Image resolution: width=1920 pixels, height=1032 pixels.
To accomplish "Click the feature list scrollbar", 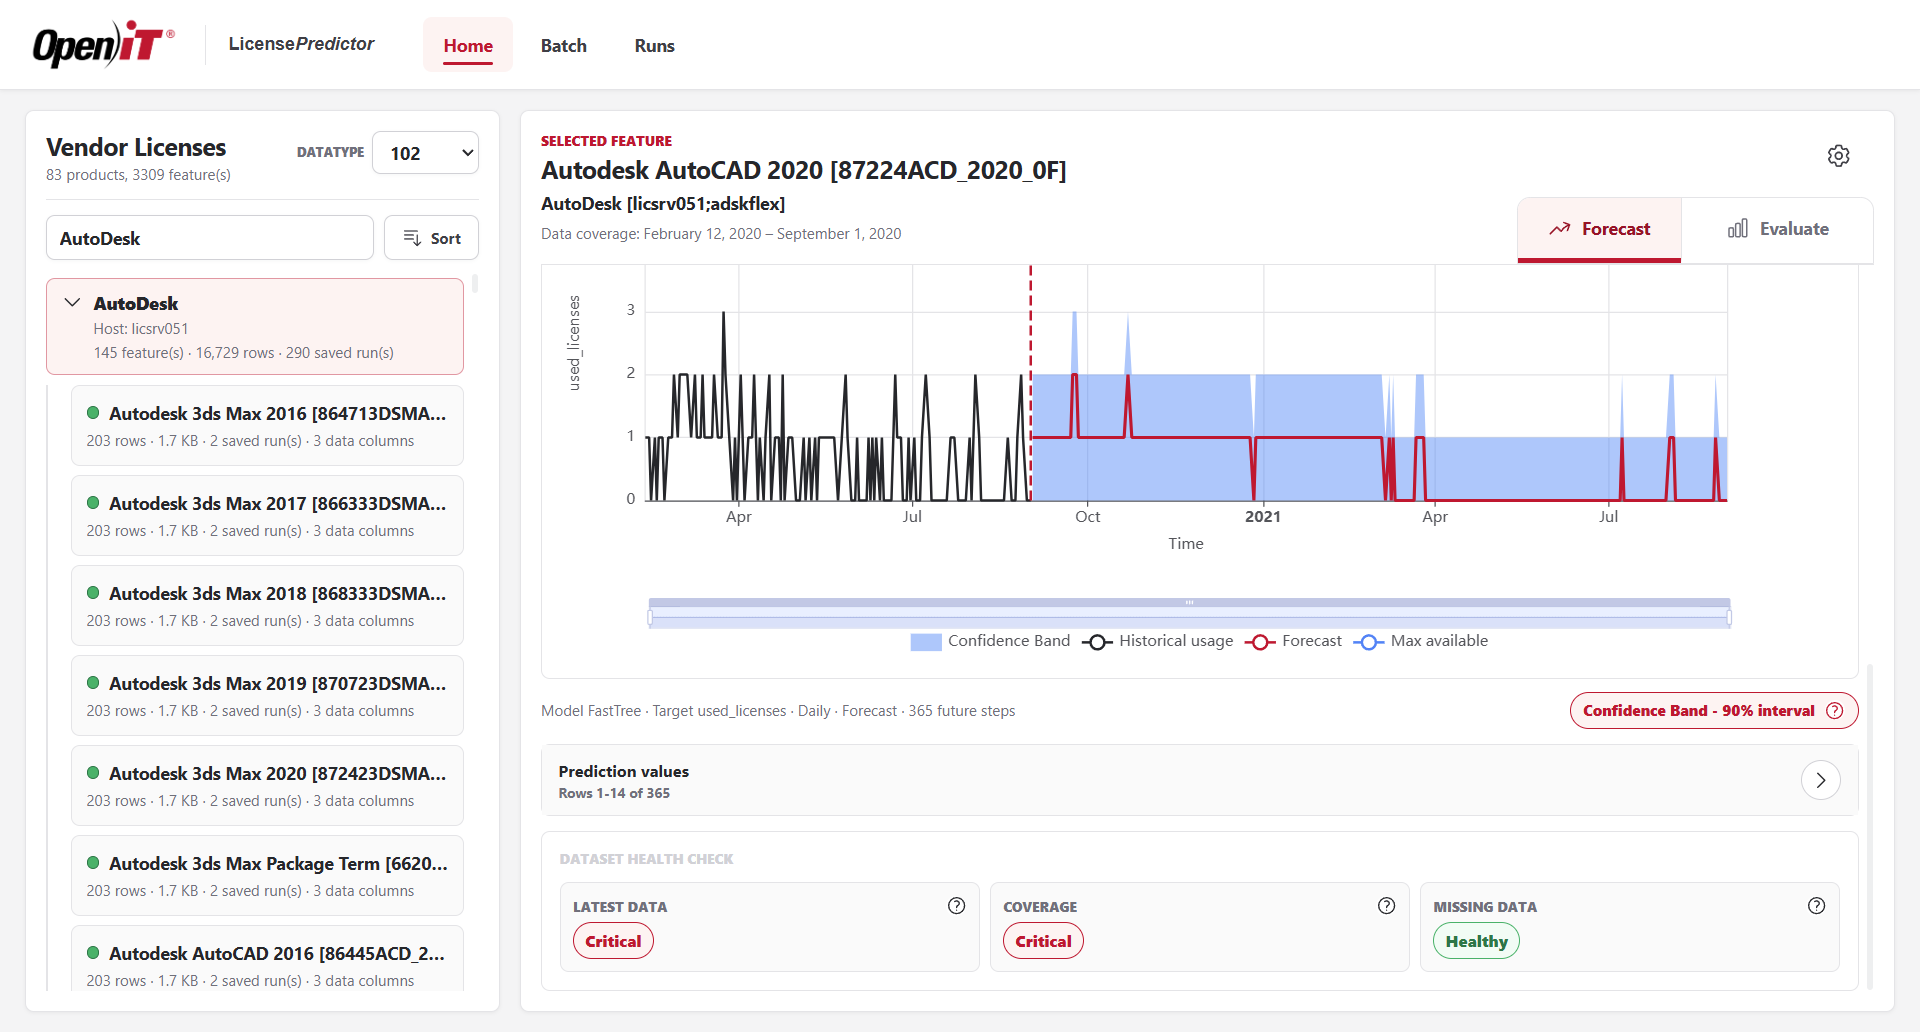I will click(x=475, y=284).
